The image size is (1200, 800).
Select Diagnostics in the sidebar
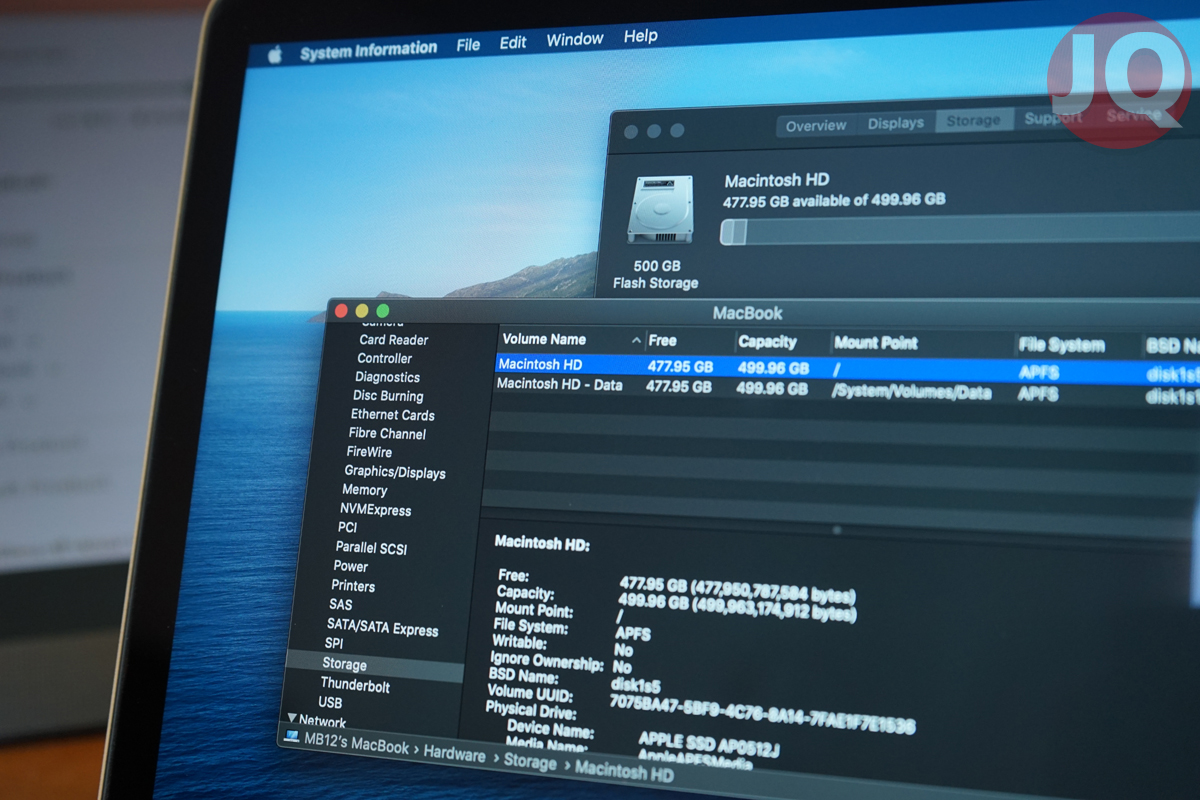[x=388, y=377]
